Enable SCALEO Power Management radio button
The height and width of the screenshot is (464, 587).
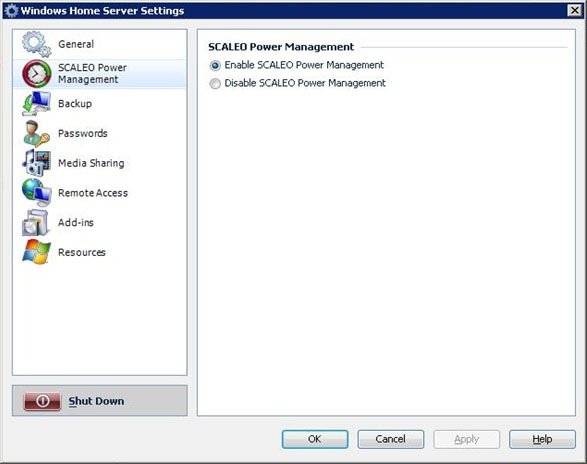215,66
